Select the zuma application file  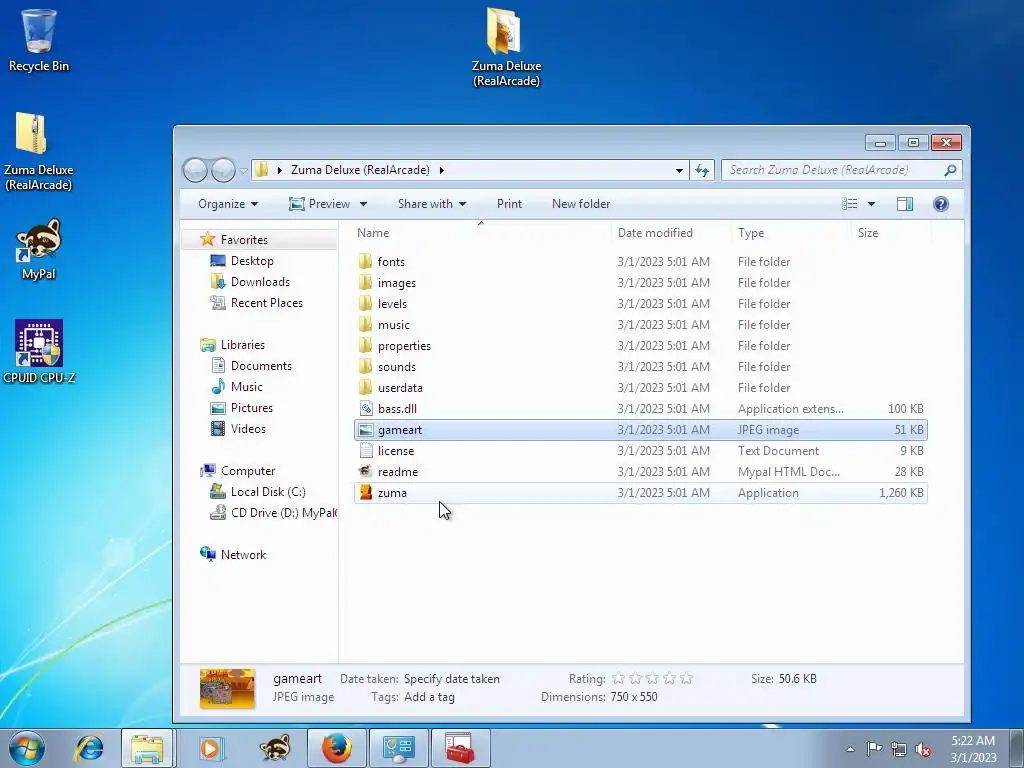(x=641, y=493)
